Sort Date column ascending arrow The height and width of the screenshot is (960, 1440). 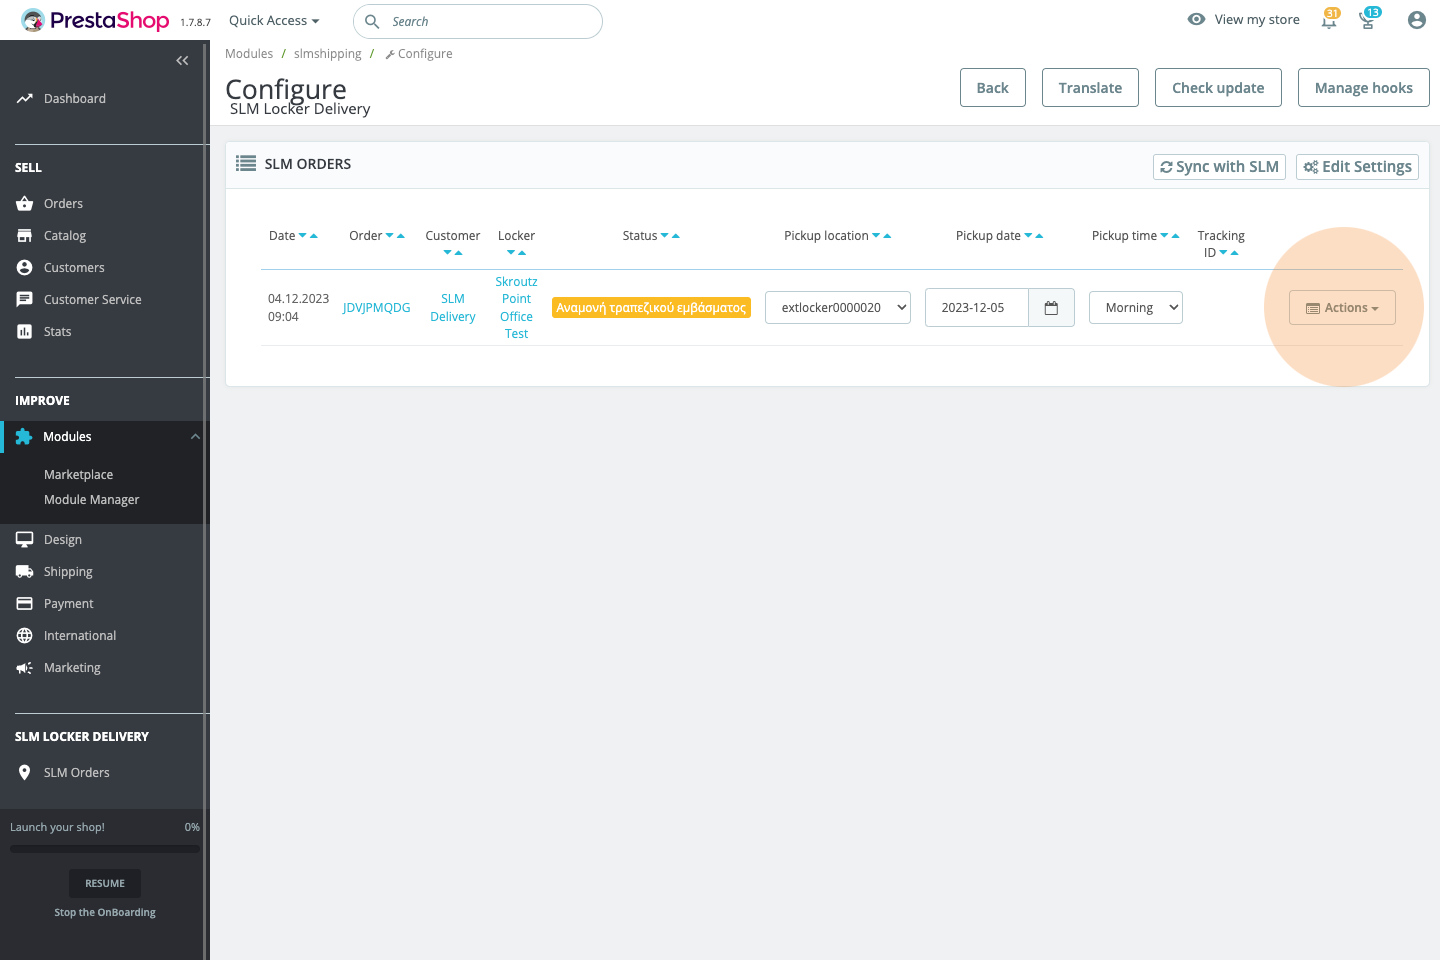point(314,236)
